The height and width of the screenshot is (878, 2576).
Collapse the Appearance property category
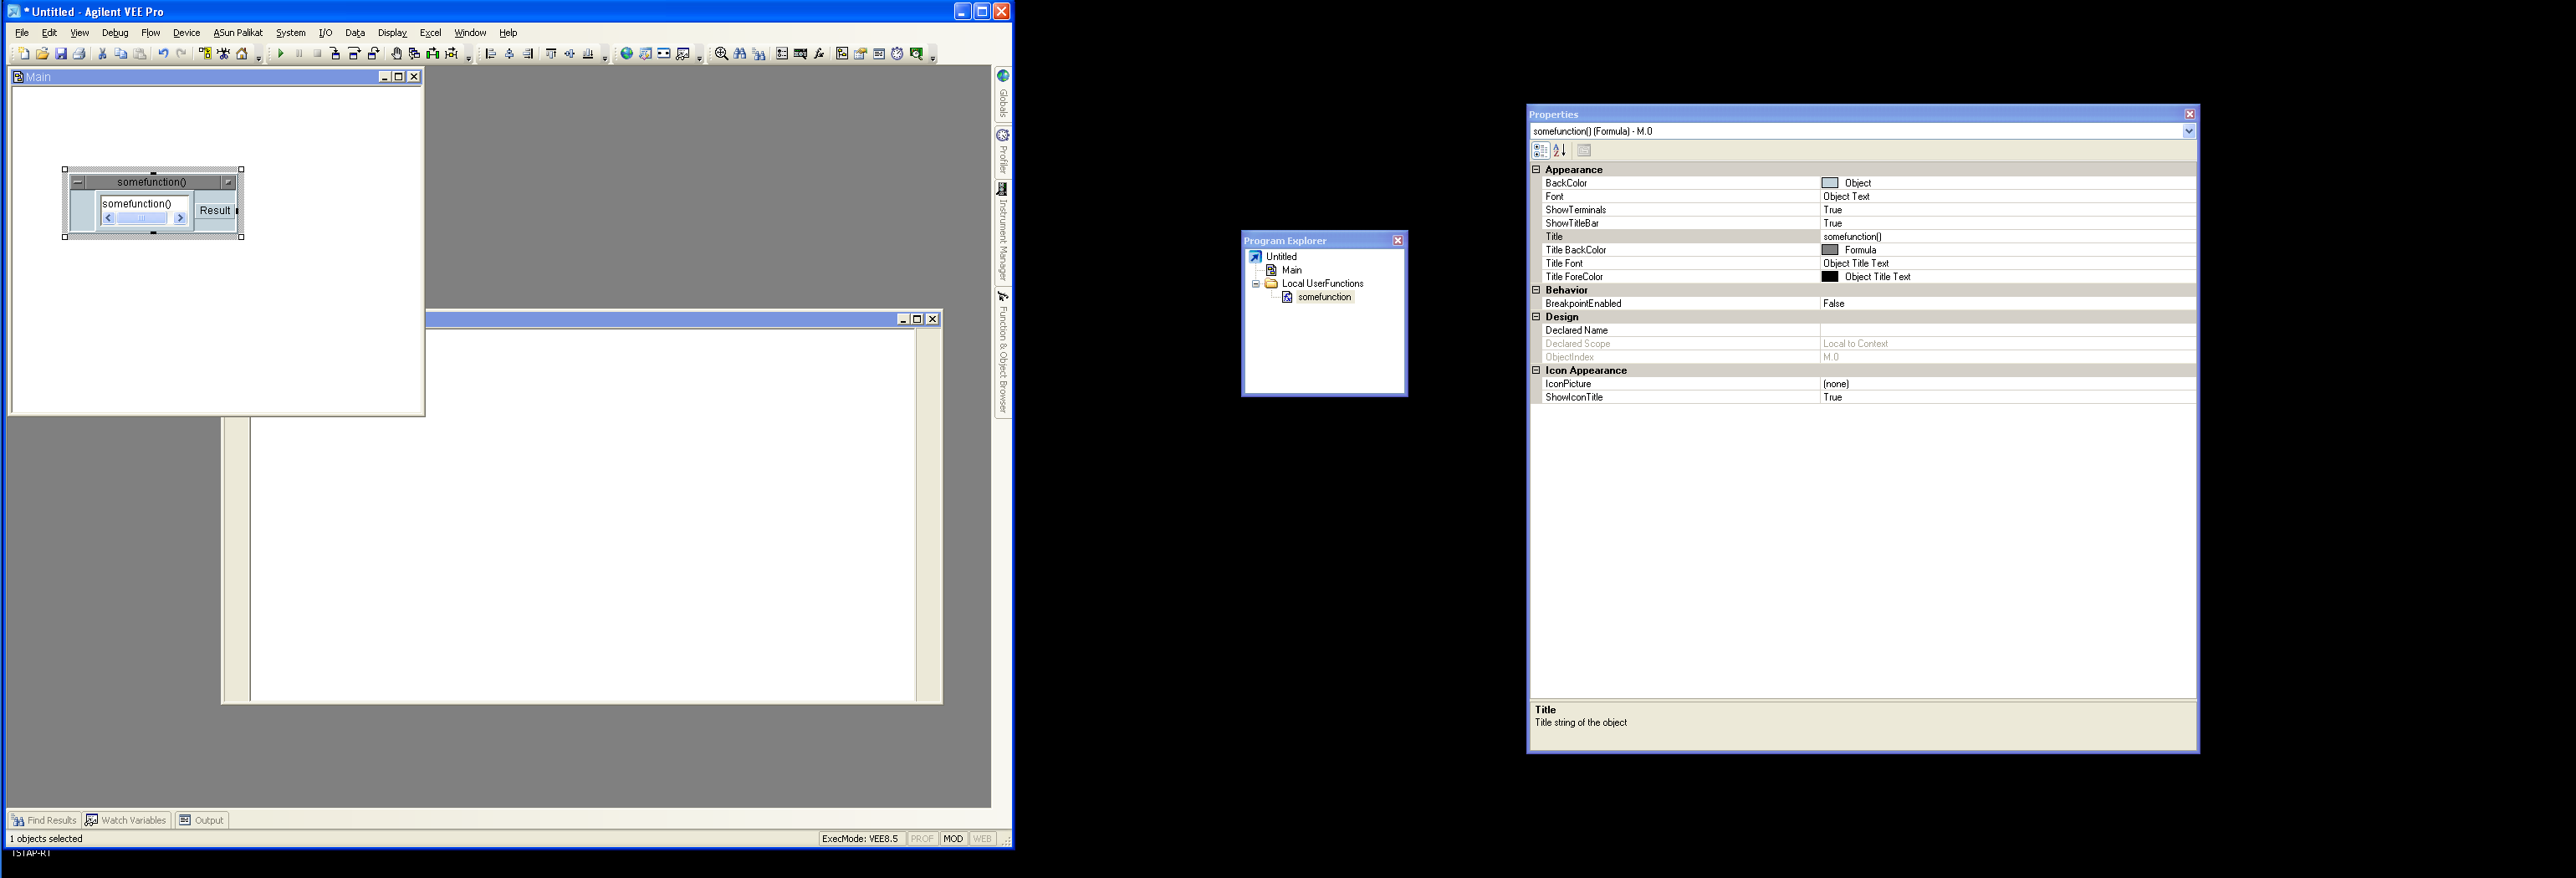[1537, 170]
